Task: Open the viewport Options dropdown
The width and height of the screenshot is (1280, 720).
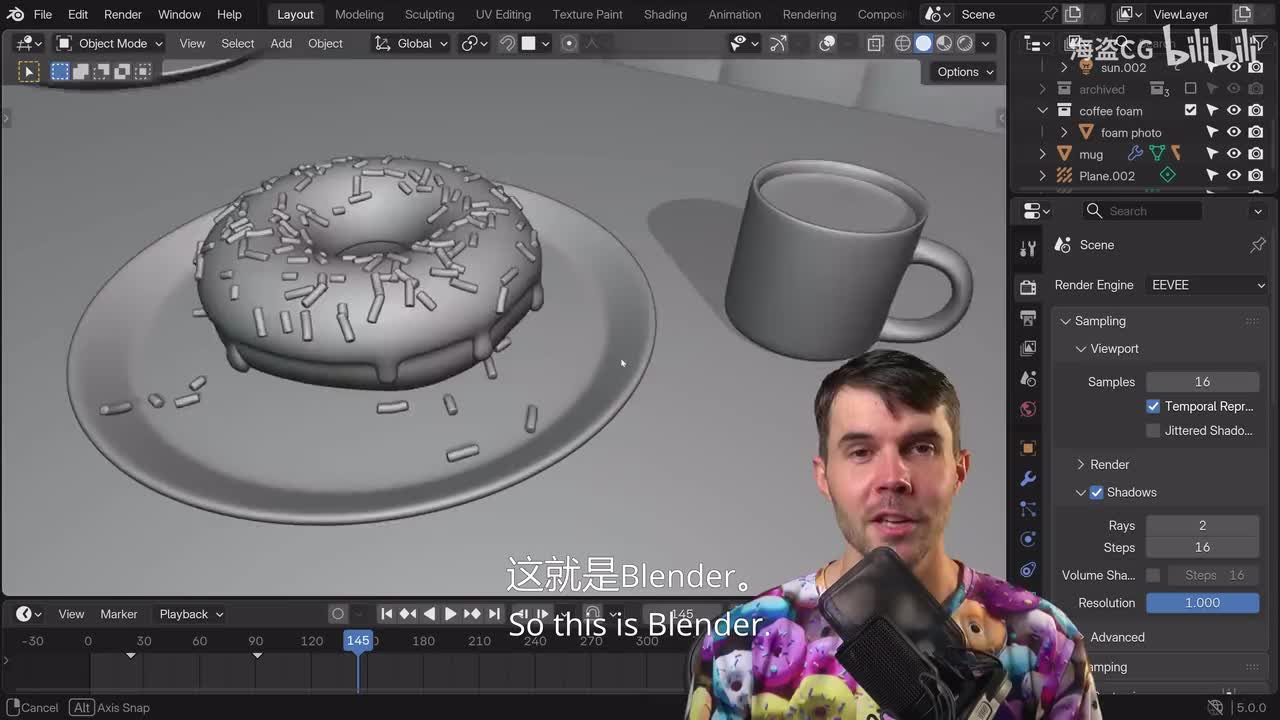Action: click(965, 71)
